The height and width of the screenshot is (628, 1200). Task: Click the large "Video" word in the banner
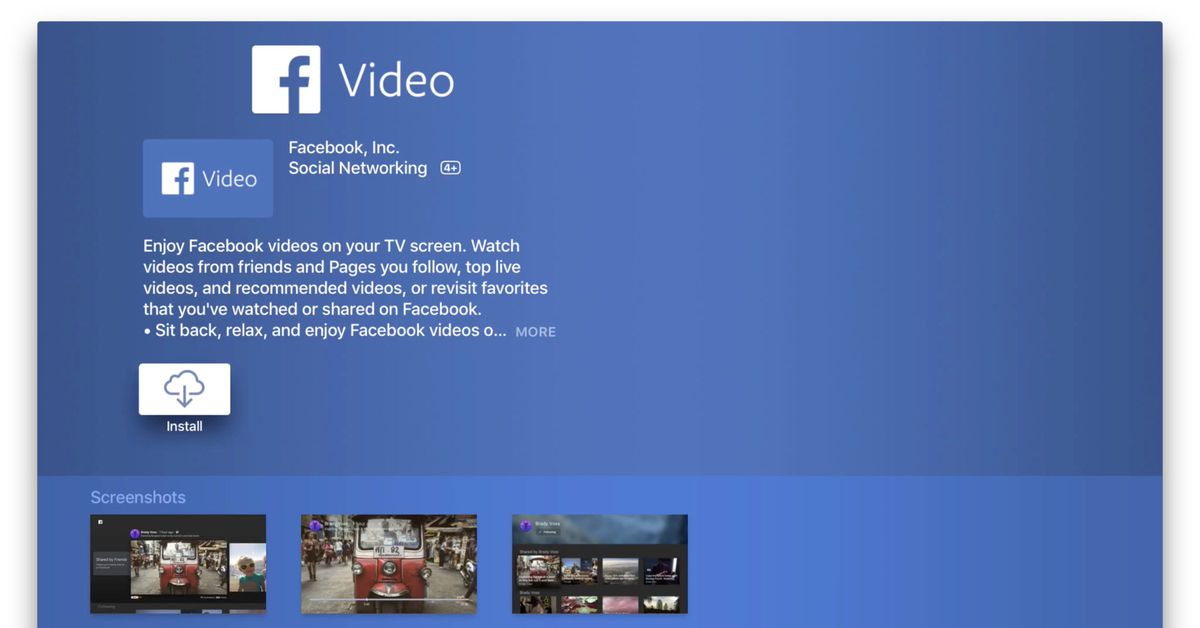tap(396, 80)
